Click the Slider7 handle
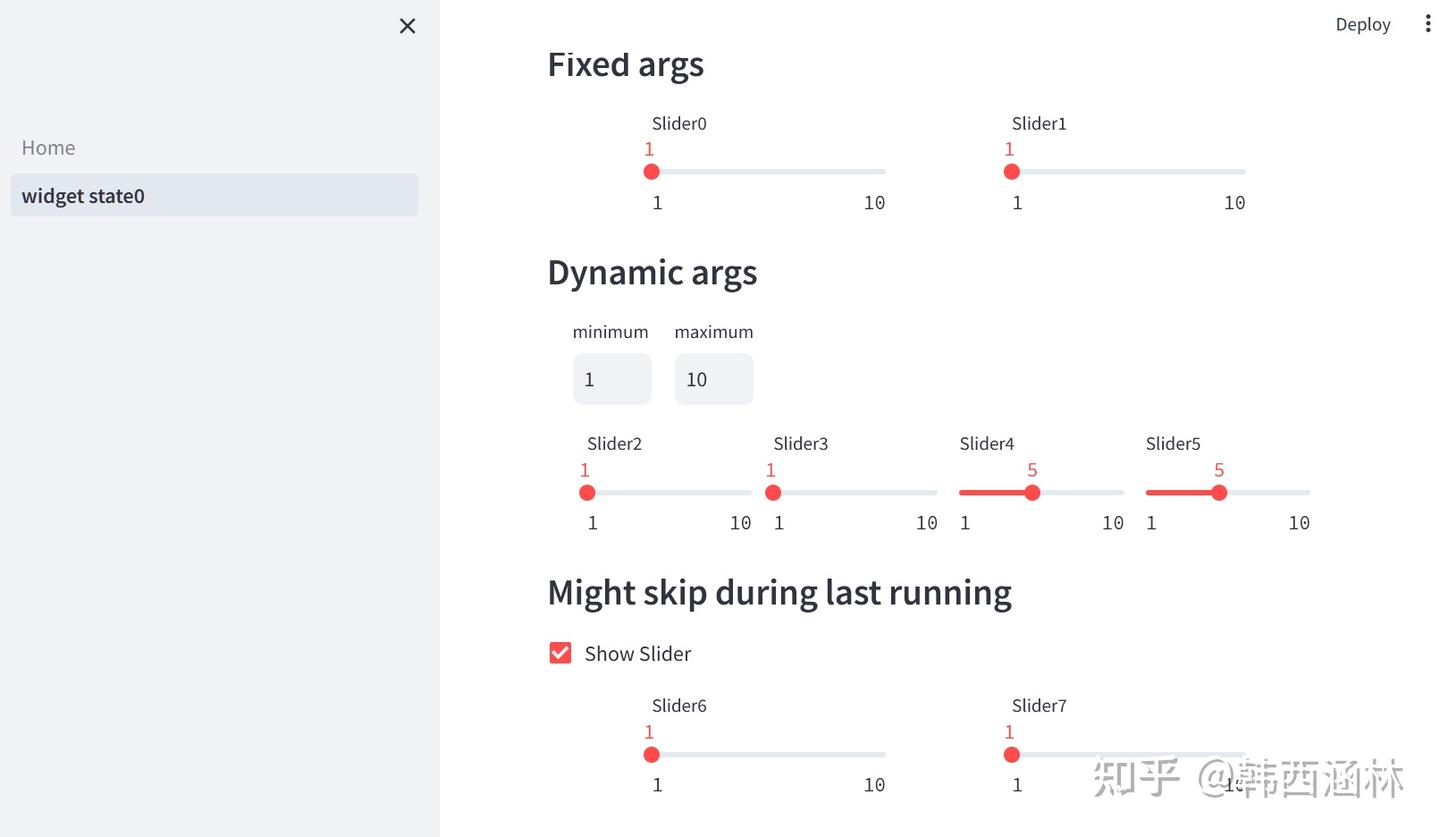Screen dimensions: 1440x837 [x=1011, y=754]
